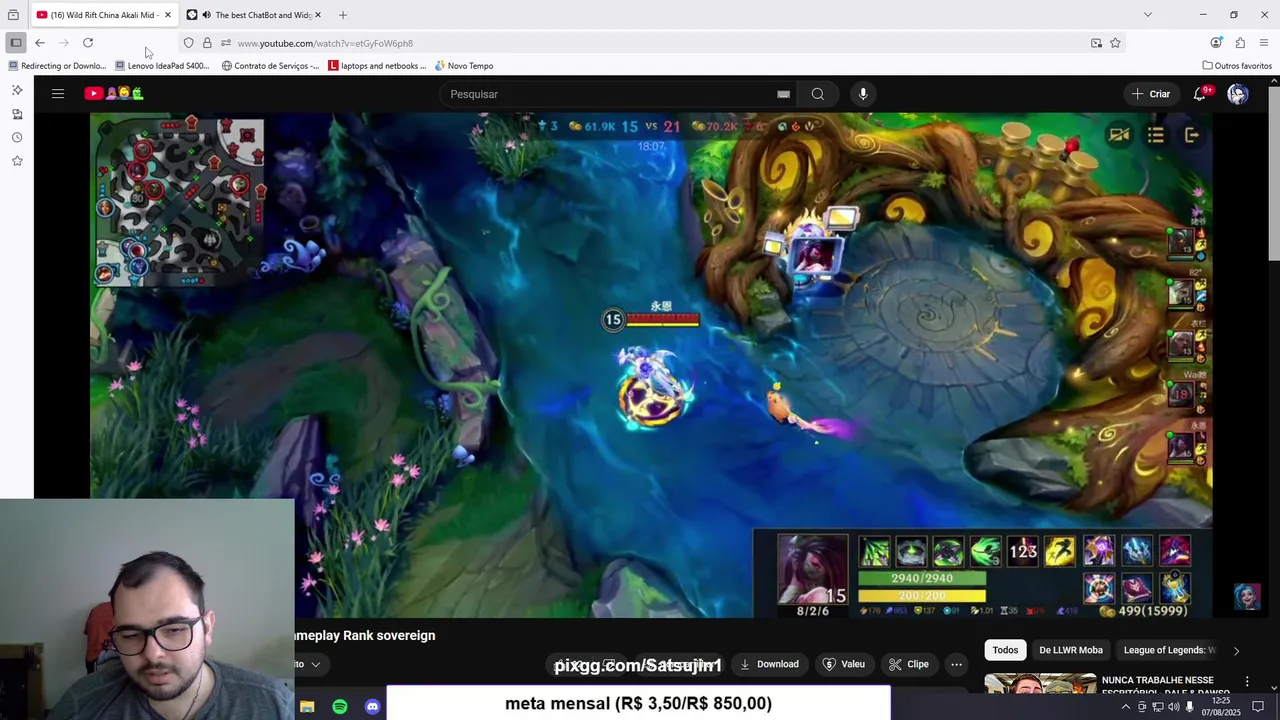Start voice search with microphone icon
This screenshot has width=1280, height=720.
point(863,94)
